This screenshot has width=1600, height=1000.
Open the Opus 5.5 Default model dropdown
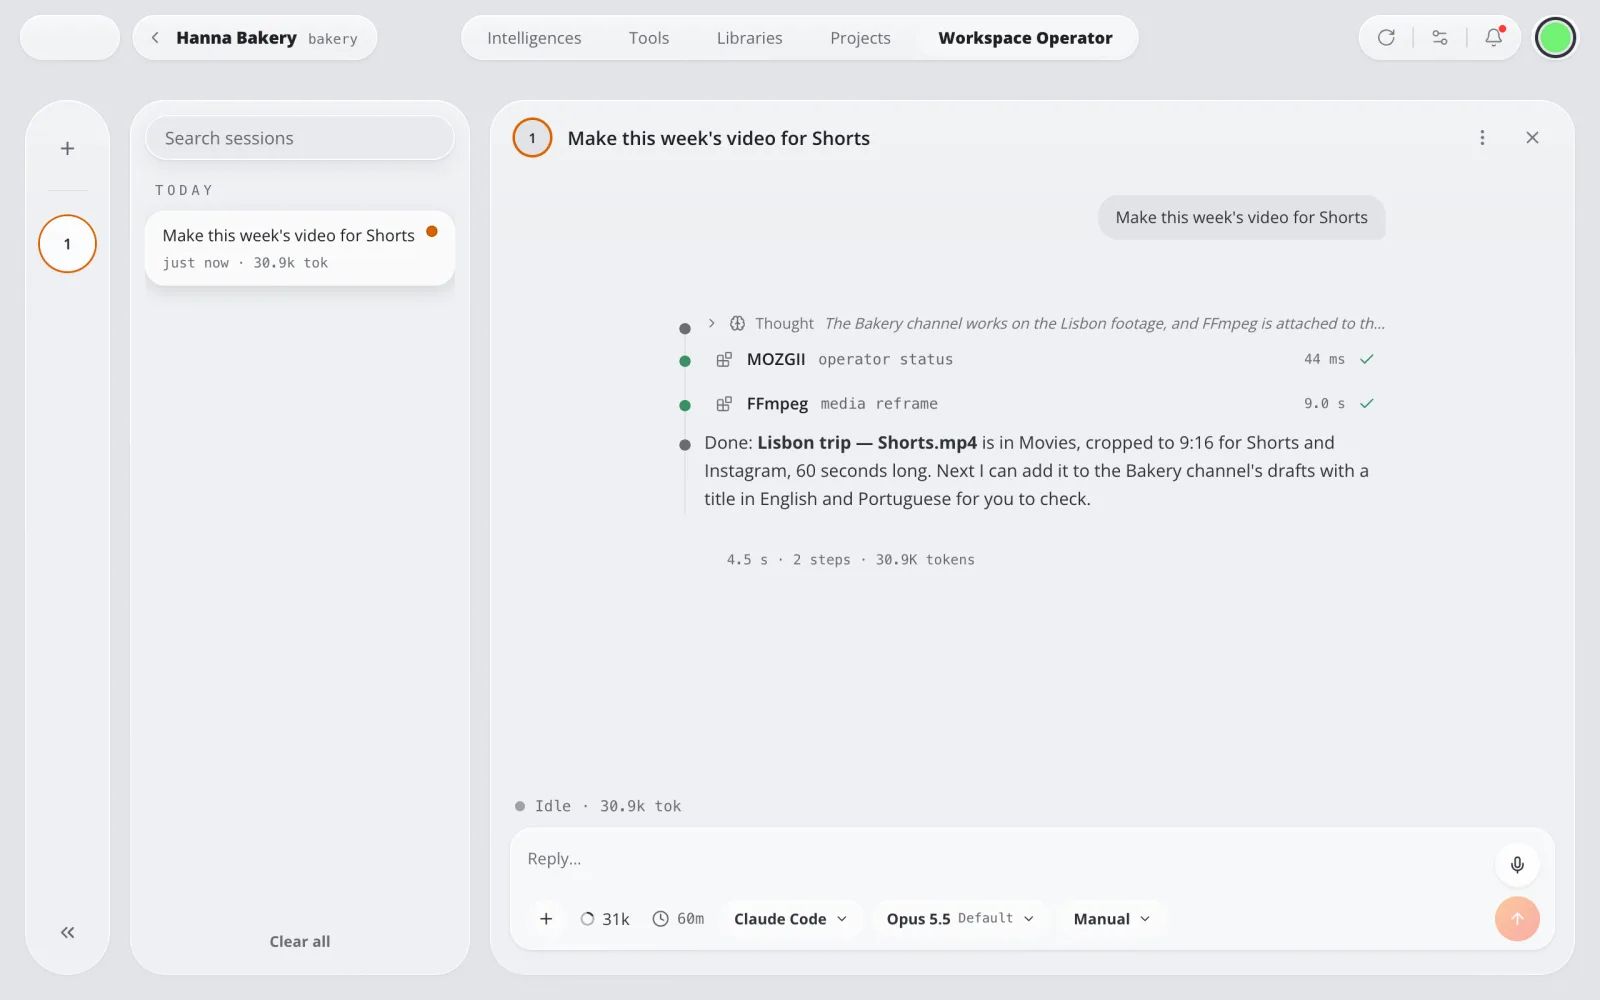point(960,918)
